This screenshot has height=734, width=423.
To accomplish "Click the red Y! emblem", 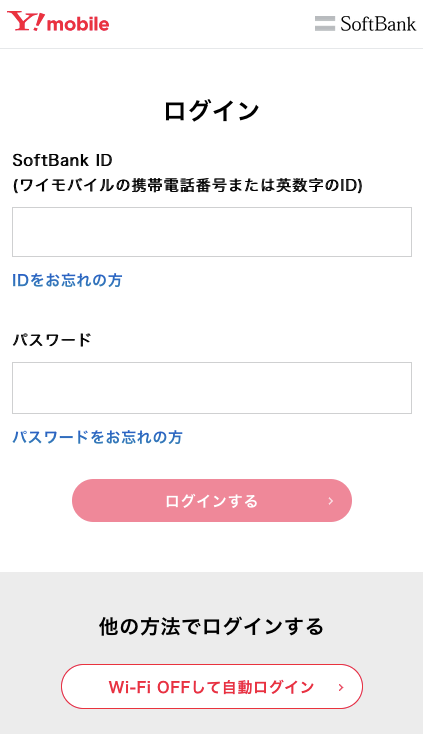I will coord(26,22).
